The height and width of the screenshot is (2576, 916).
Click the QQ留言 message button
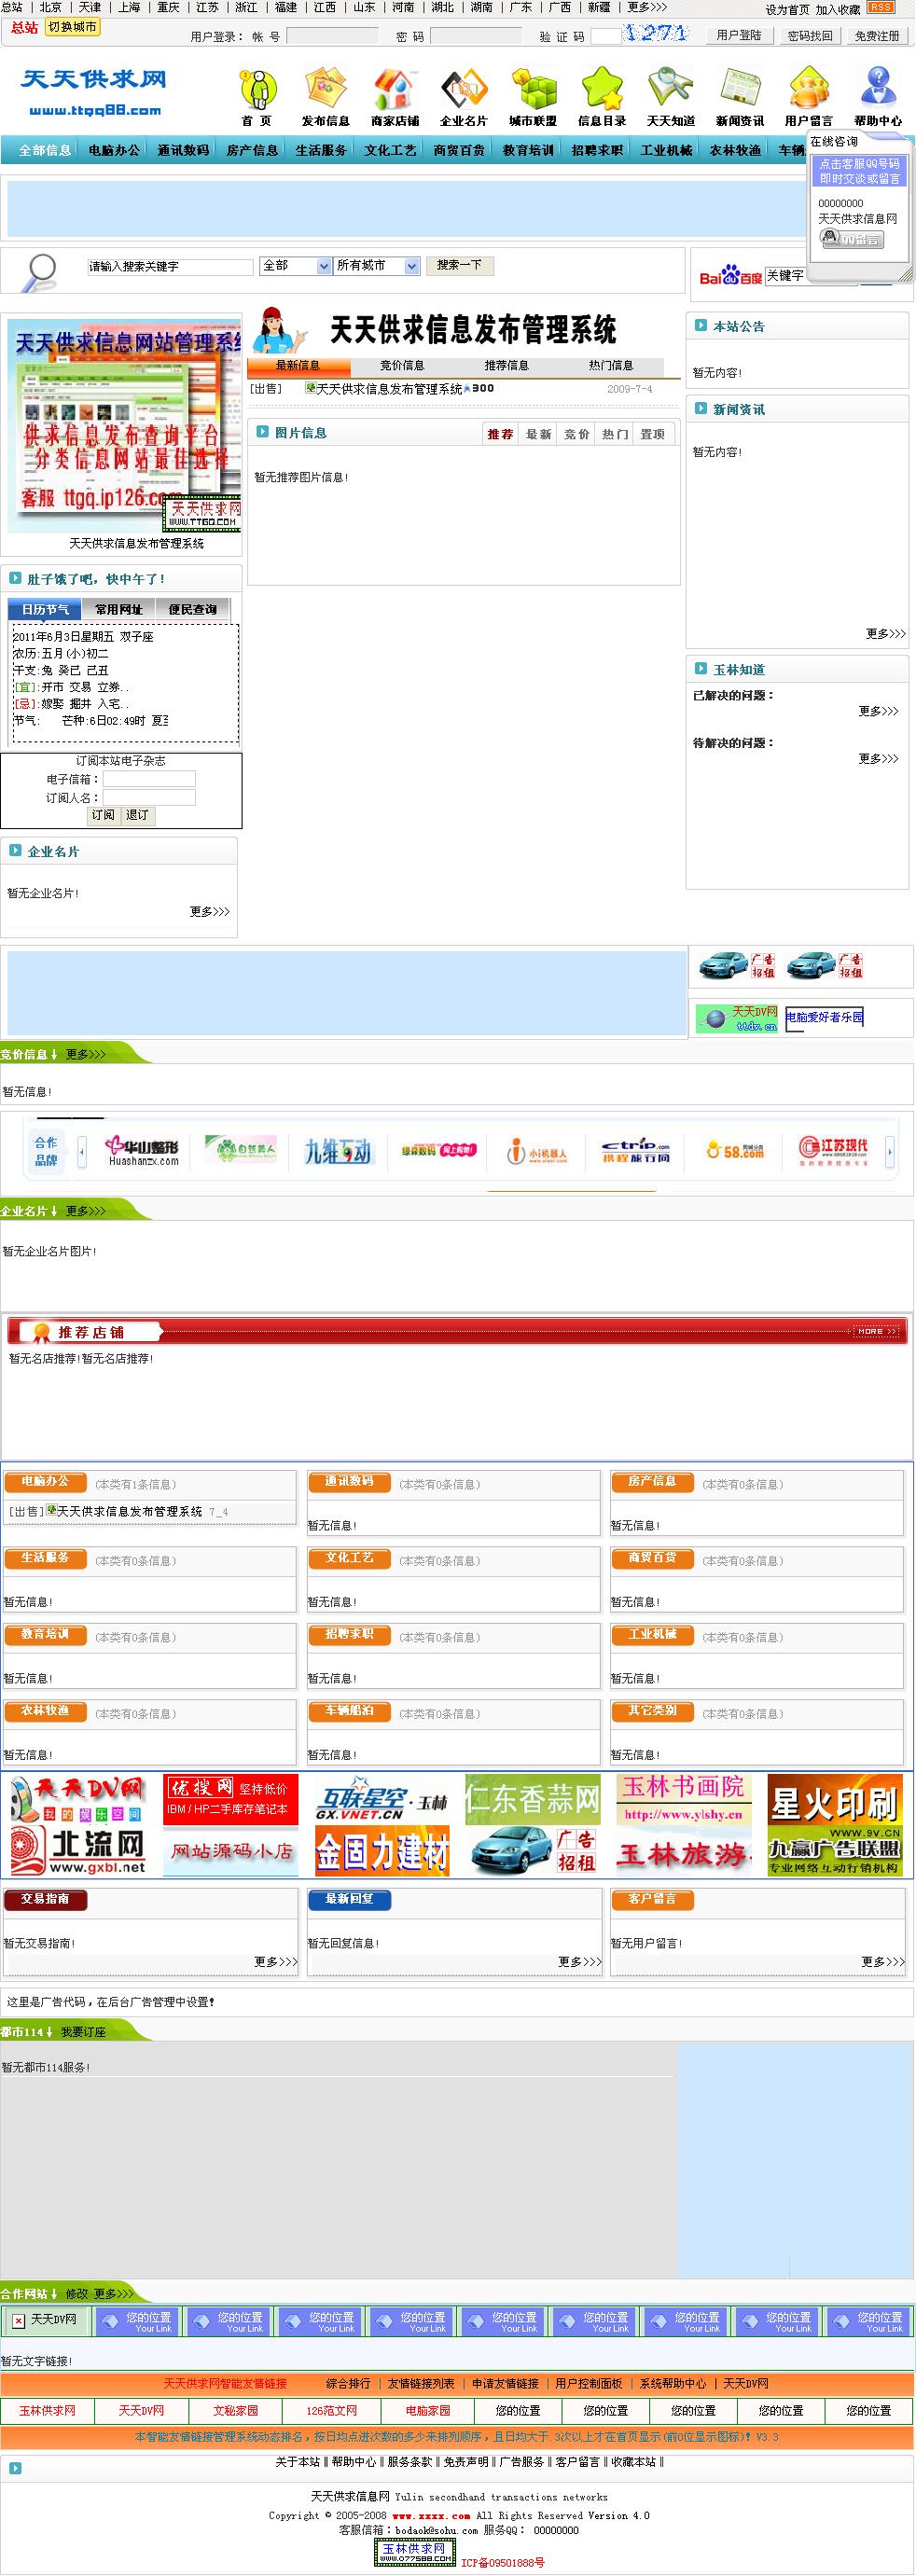852,239
